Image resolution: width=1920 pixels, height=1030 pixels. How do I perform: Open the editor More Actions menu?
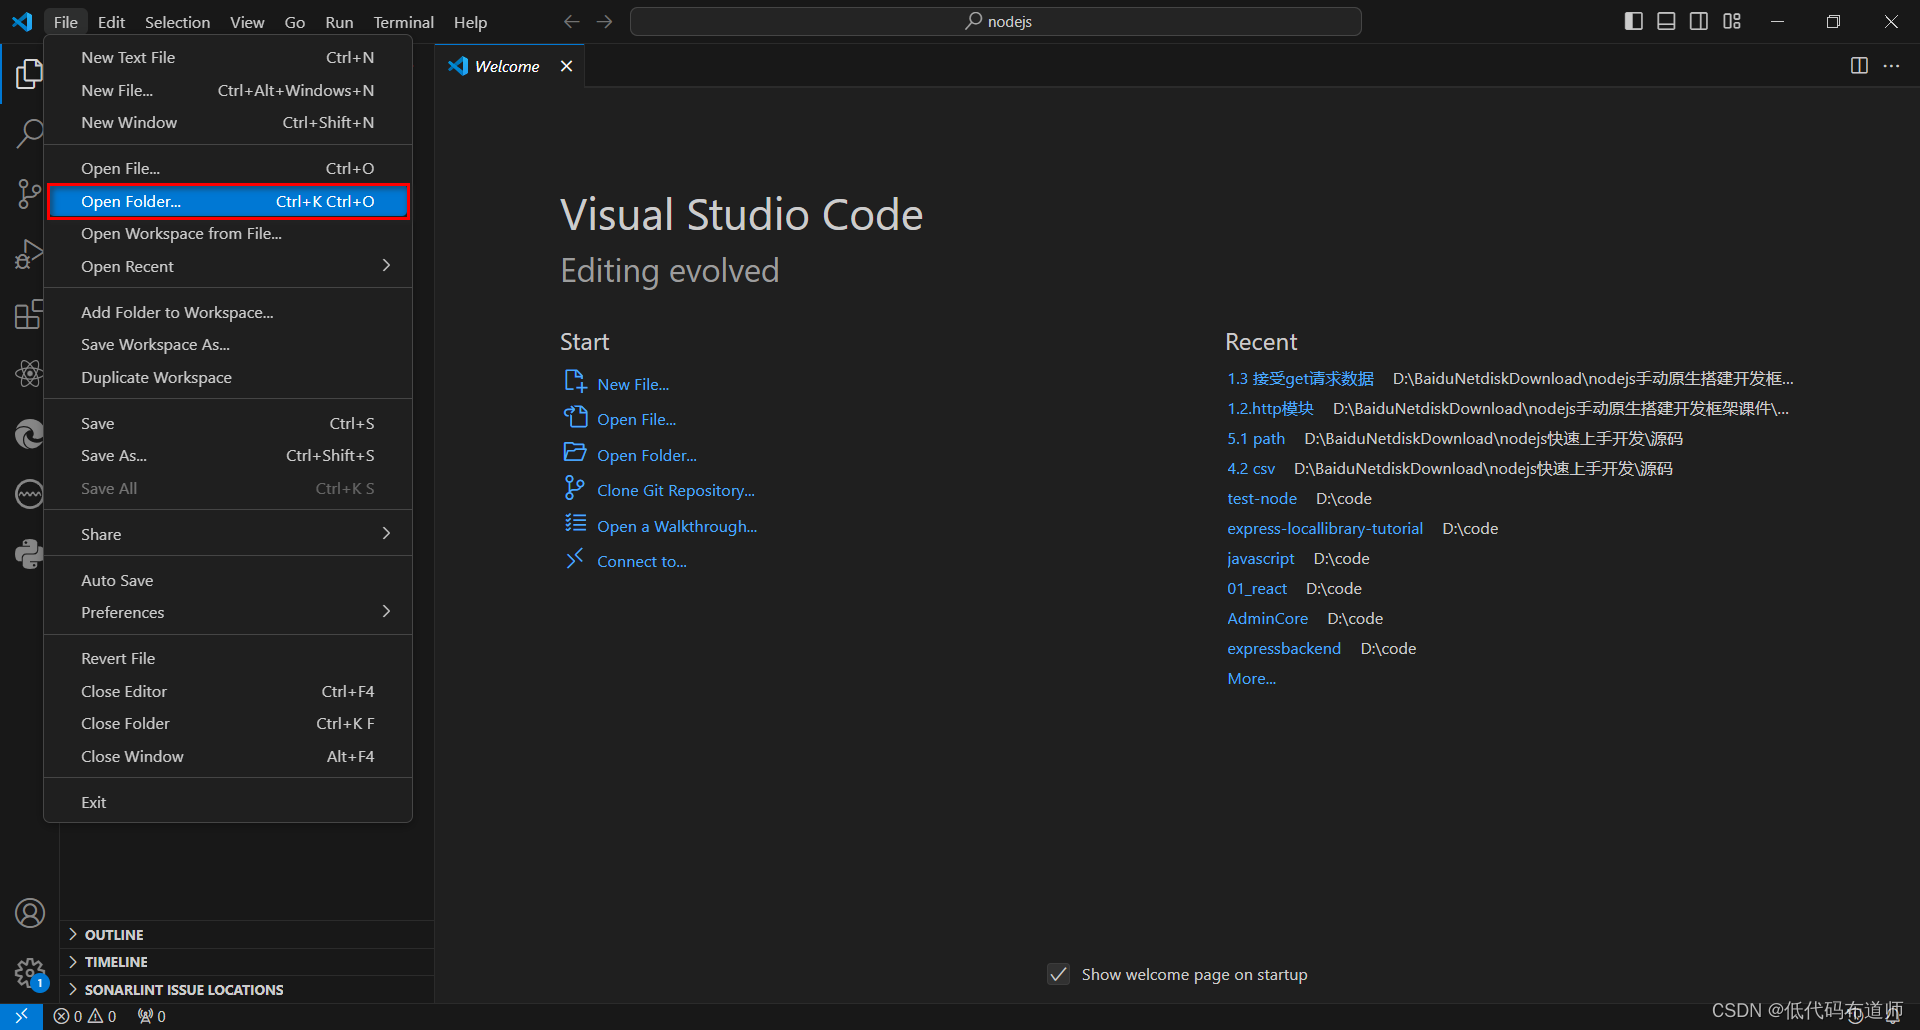click(x=1891, y=66)
